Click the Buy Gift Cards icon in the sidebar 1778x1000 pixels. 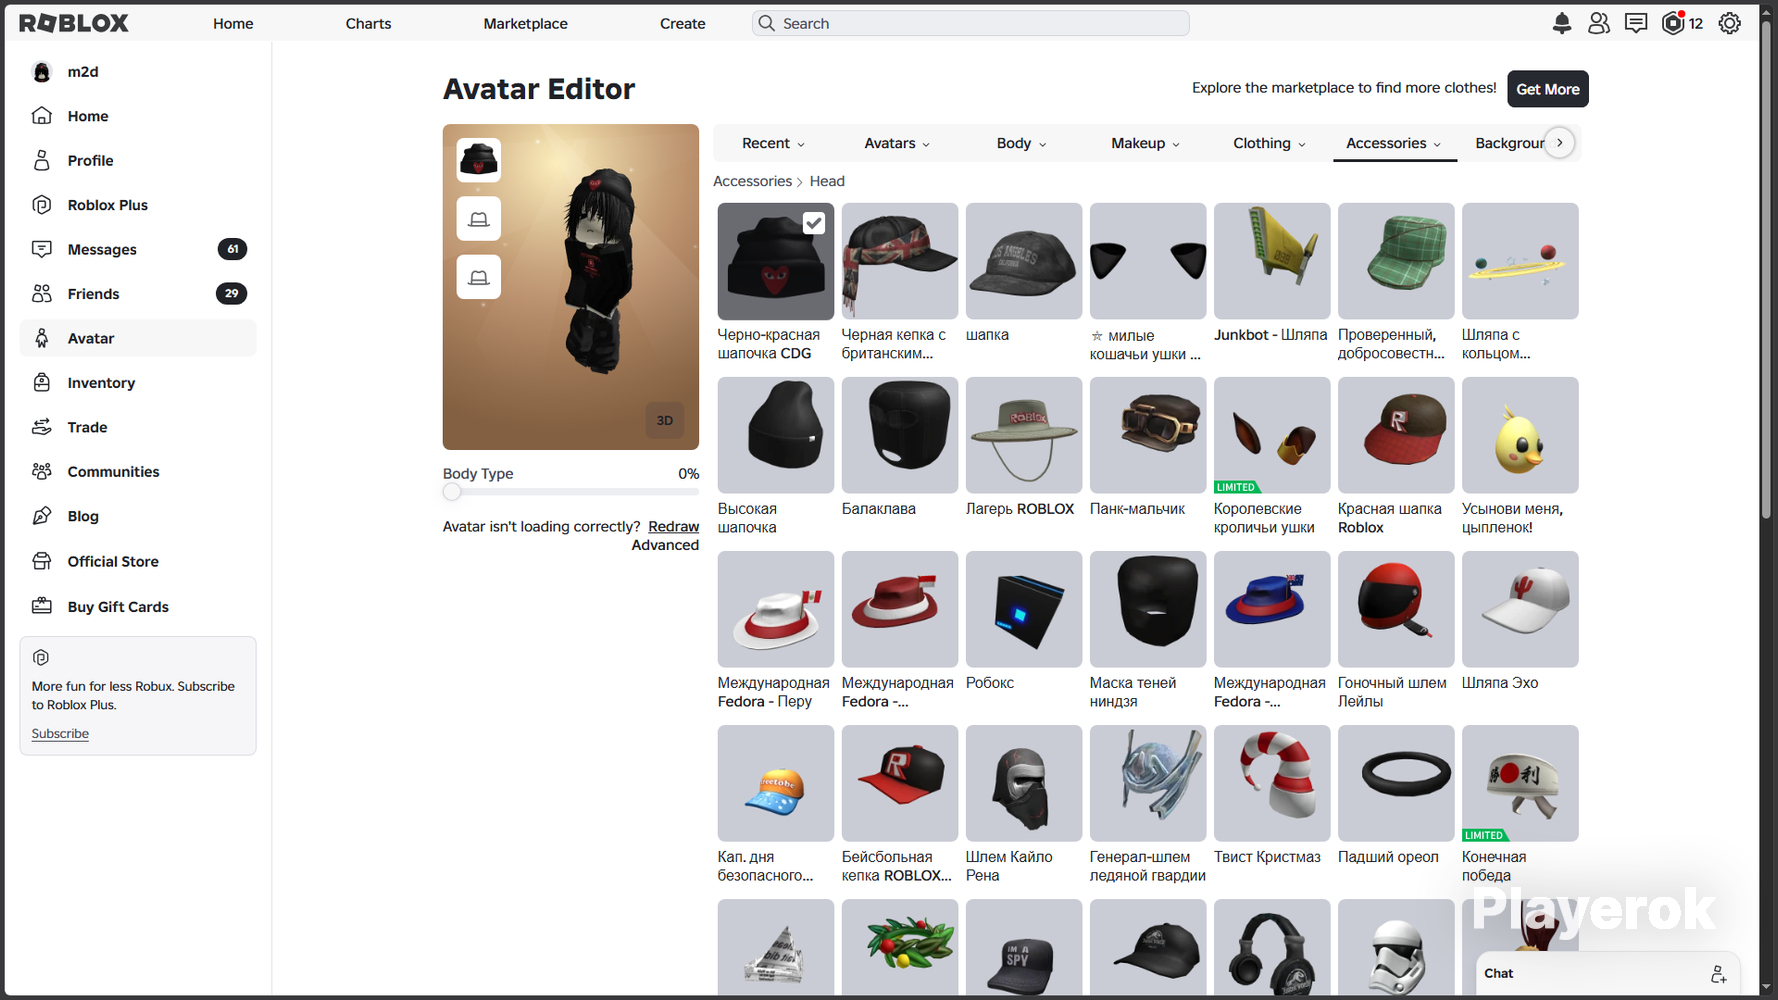(x=42, y=606)
